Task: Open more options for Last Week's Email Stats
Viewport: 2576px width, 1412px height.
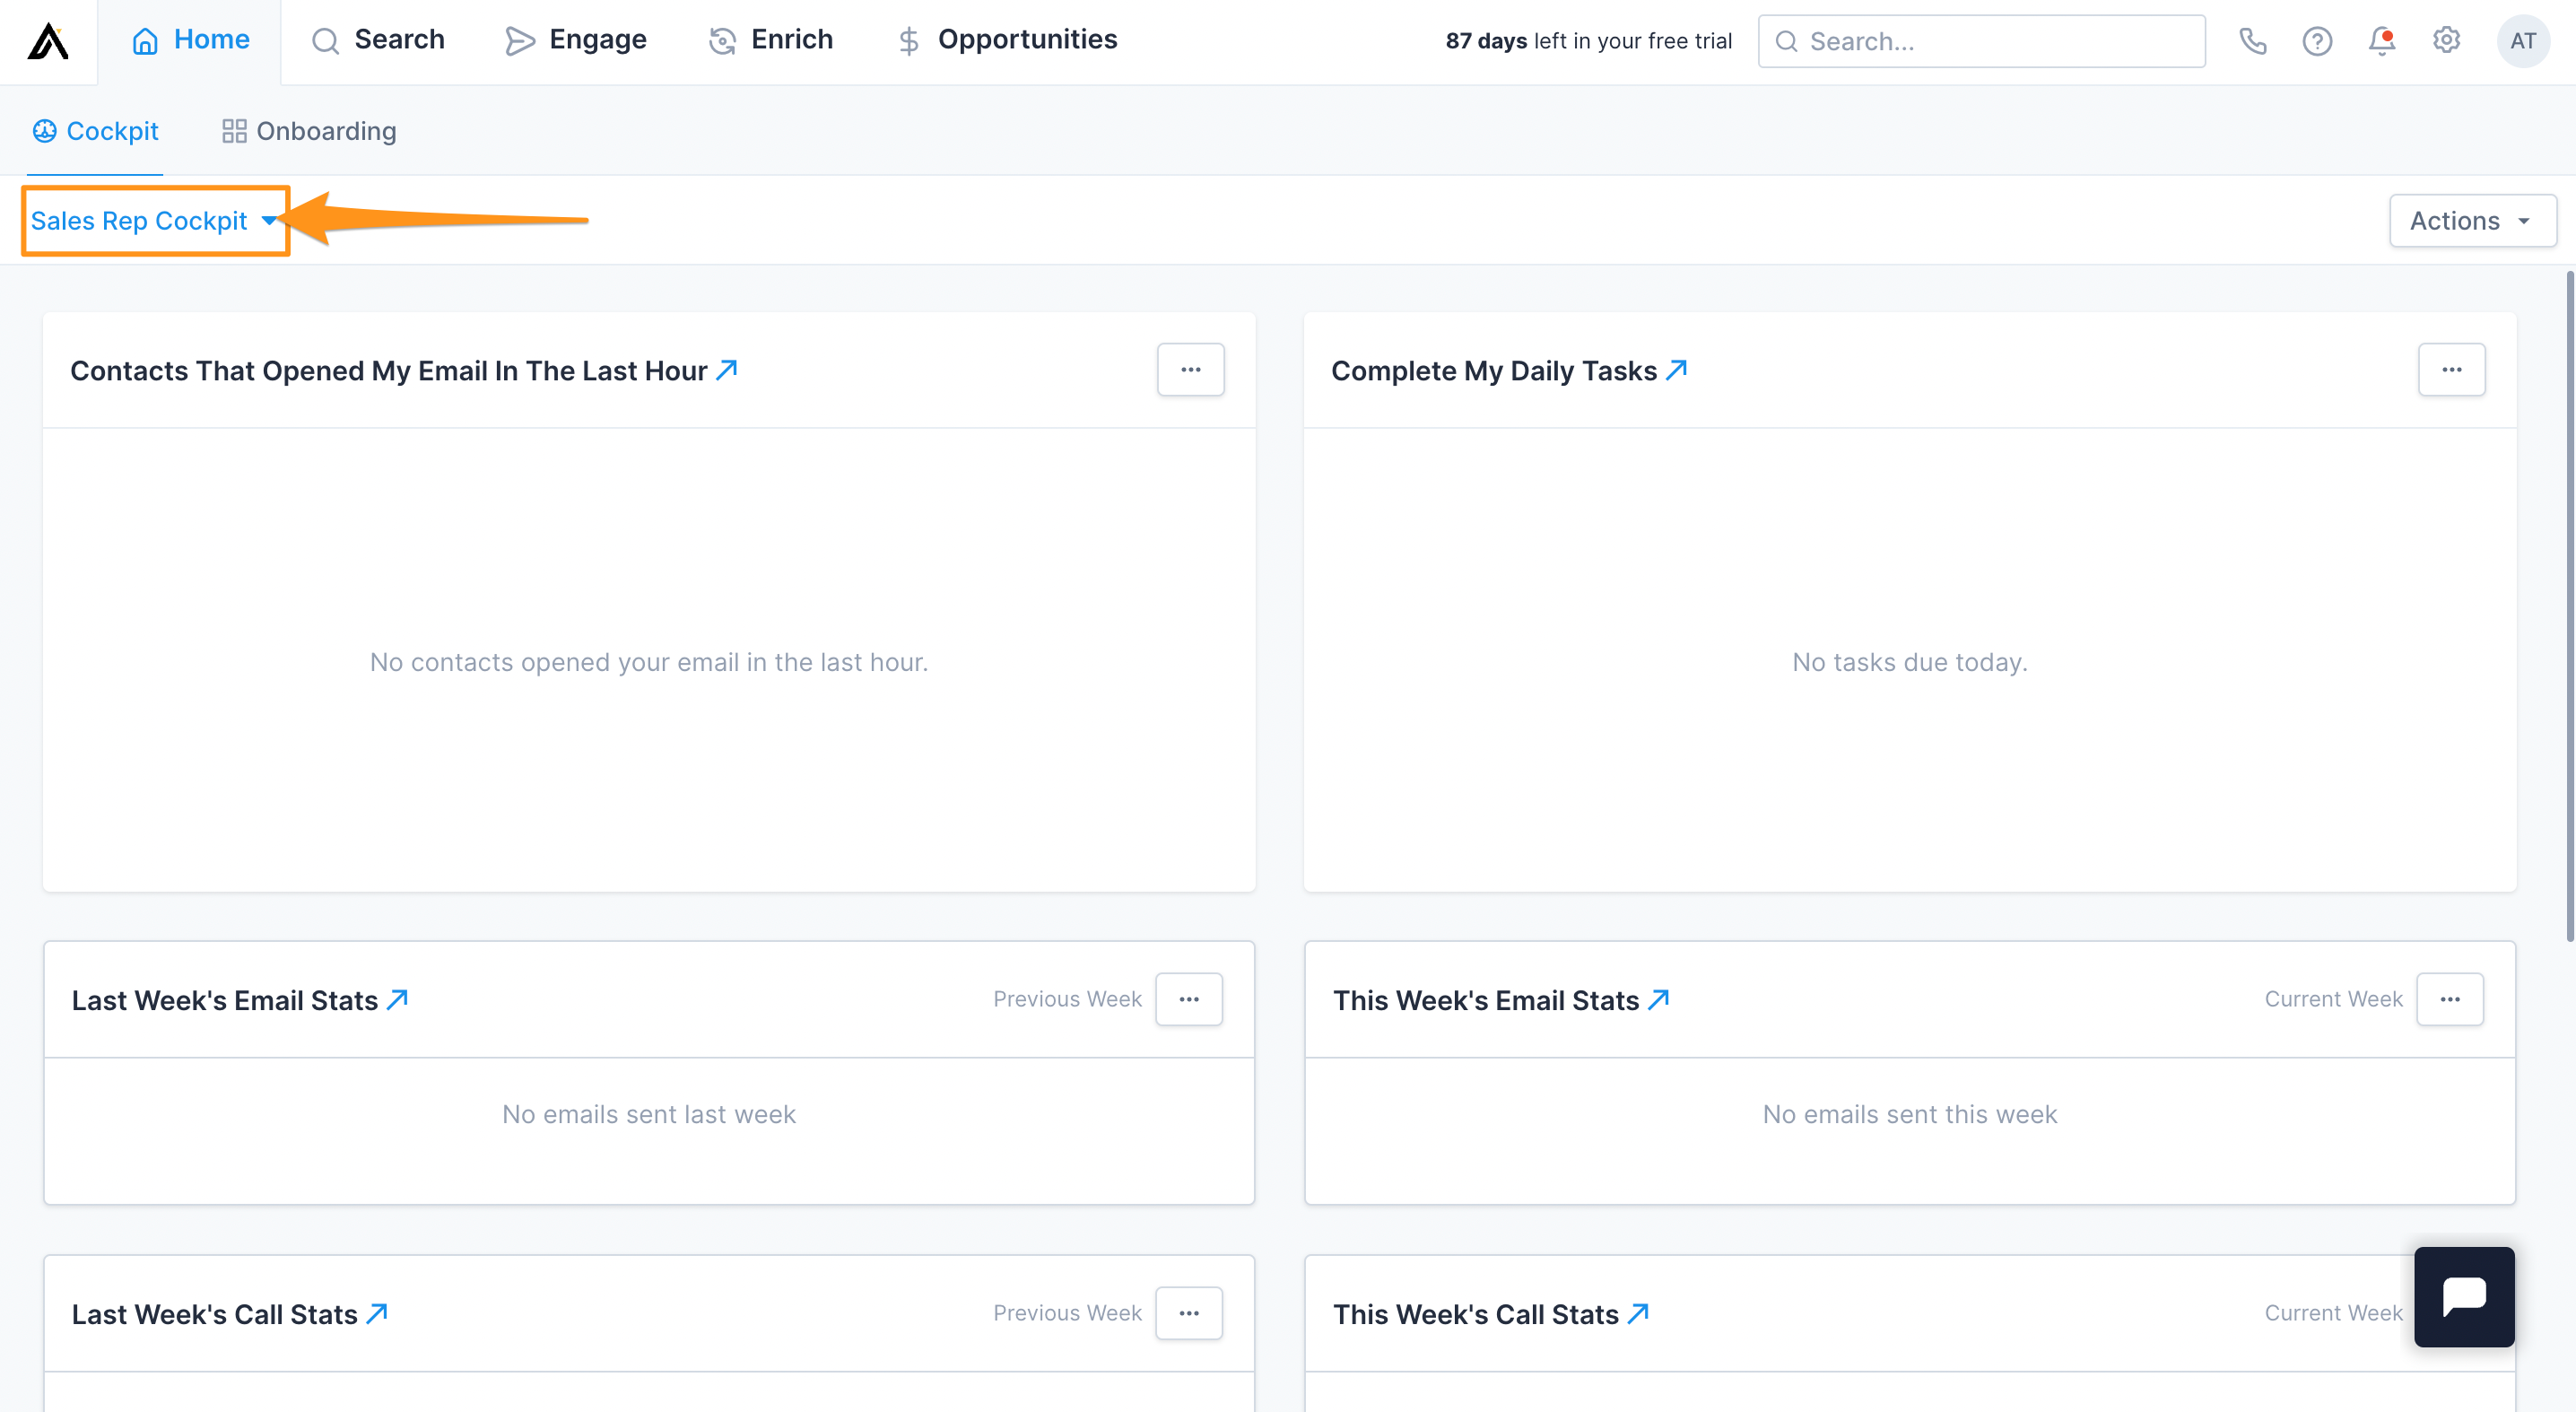Action: coord(1188,999)
